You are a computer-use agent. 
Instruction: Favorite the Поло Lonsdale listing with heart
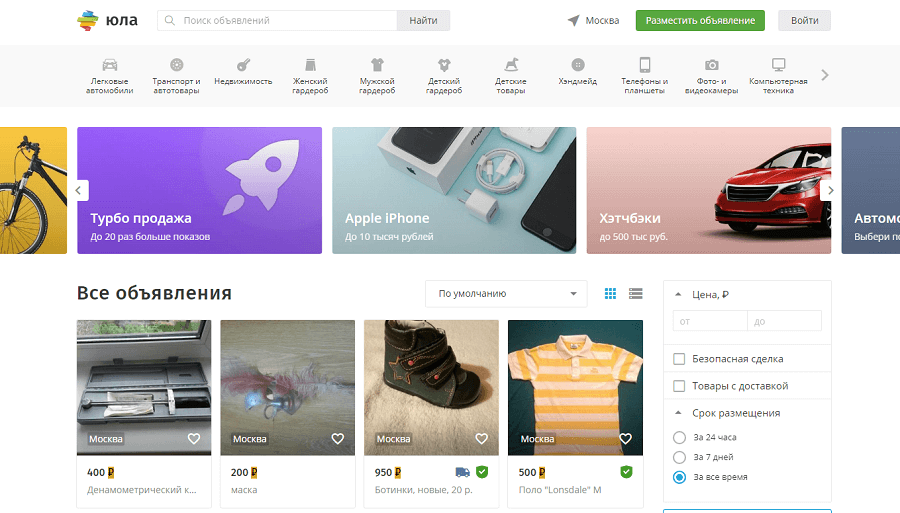[x=625, y=439]
